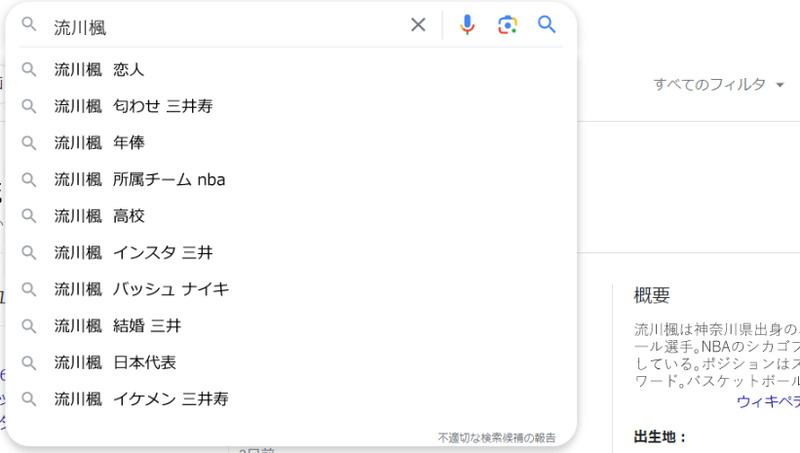Click the blue search magnifier button

click(546, 25)
